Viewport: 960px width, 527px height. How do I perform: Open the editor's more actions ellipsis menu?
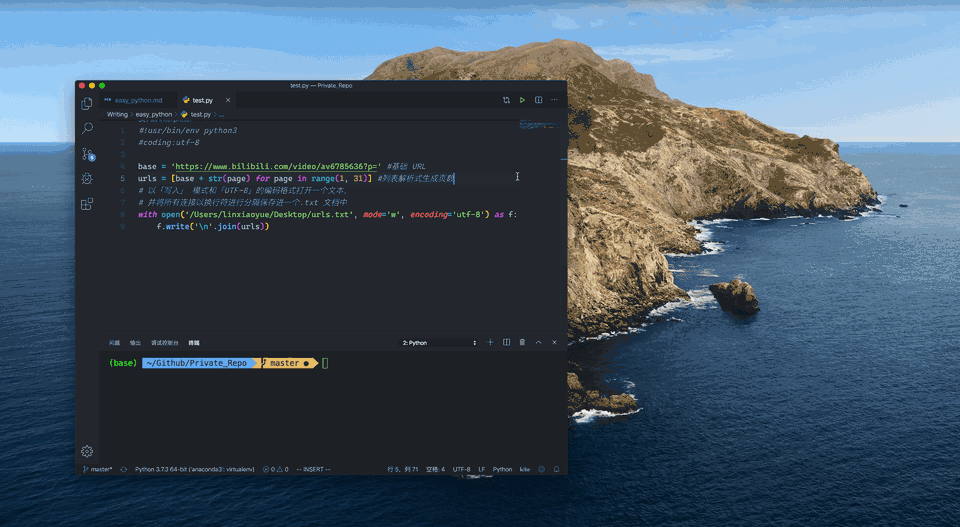[x=554, y=100]
